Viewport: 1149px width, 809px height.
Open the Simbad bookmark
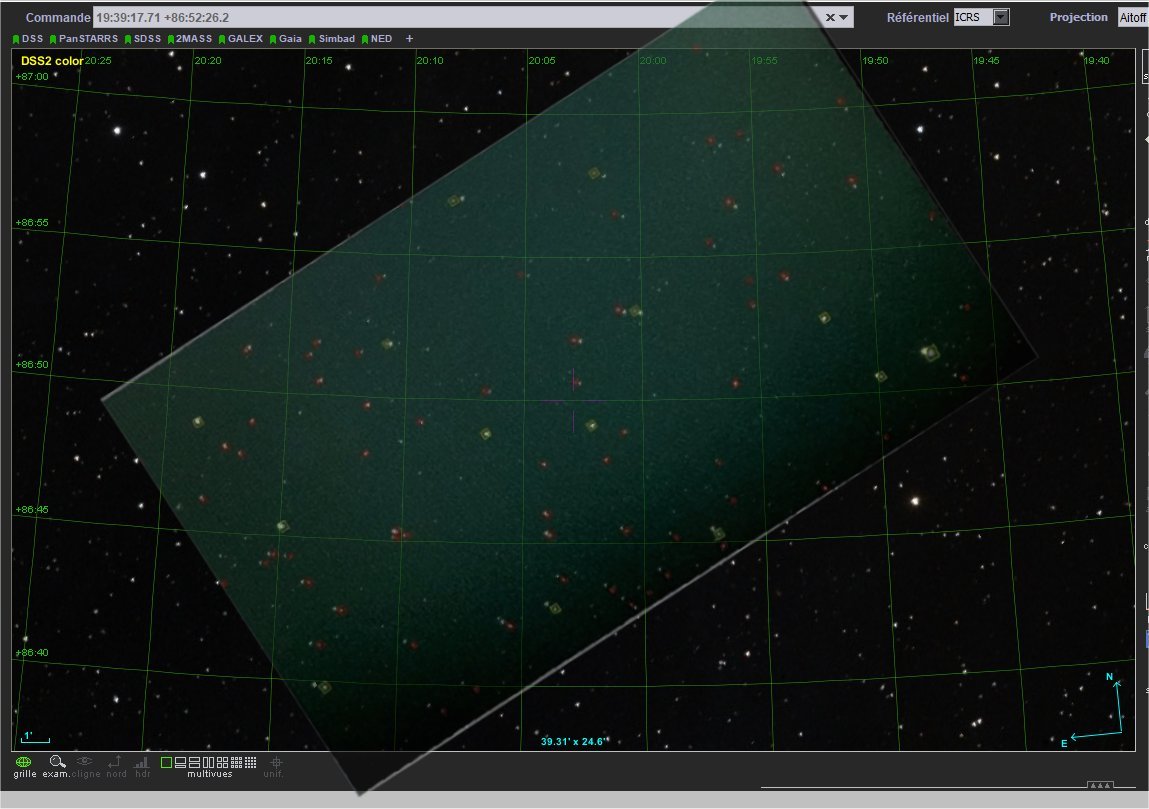click(x=332, y=39)
